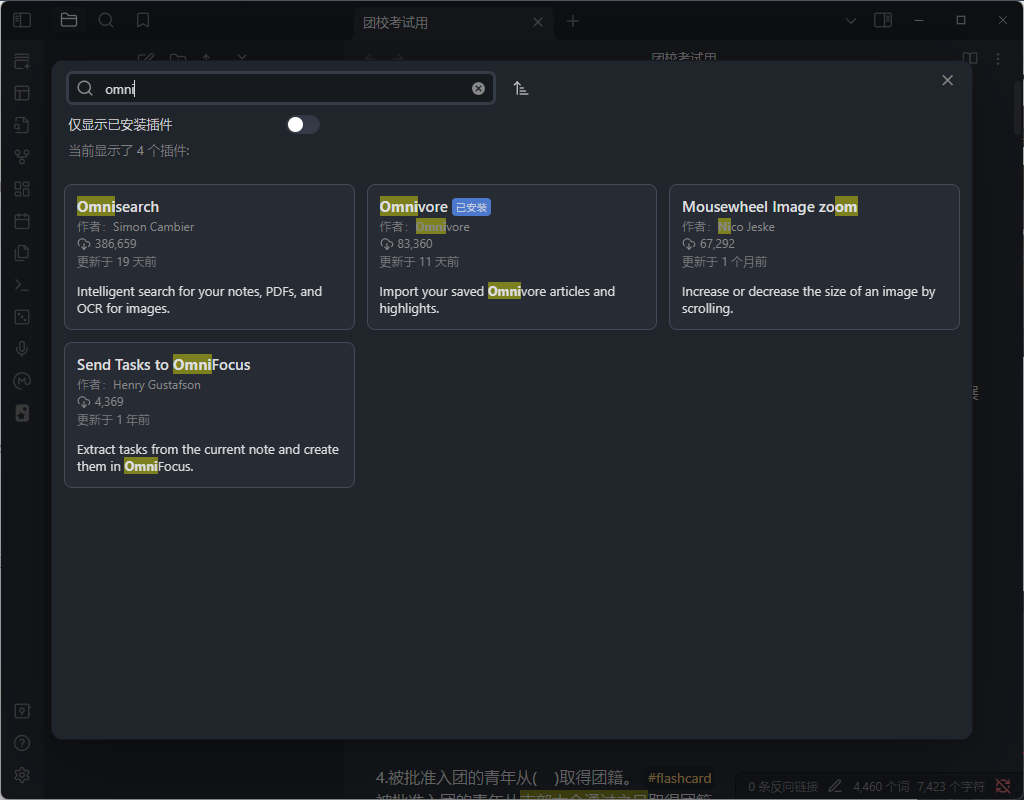Click the 已安装 badge on Omnivore
The width and height of the screenshot is (1024, 800).
471,207
